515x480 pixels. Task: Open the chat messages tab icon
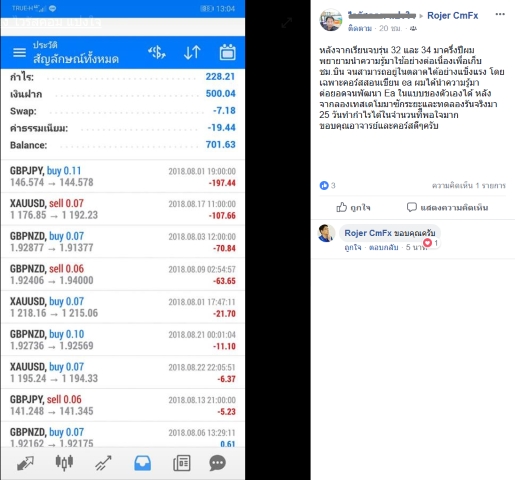[x=218, y=463]
